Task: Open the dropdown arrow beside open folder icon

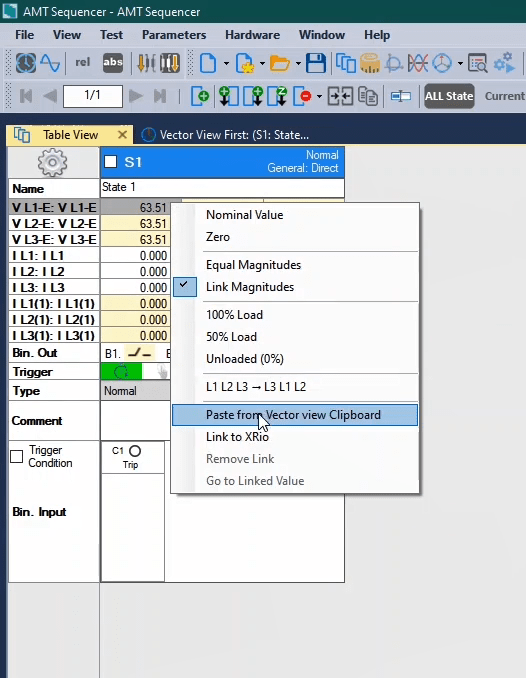Action: tap(298, 64)
